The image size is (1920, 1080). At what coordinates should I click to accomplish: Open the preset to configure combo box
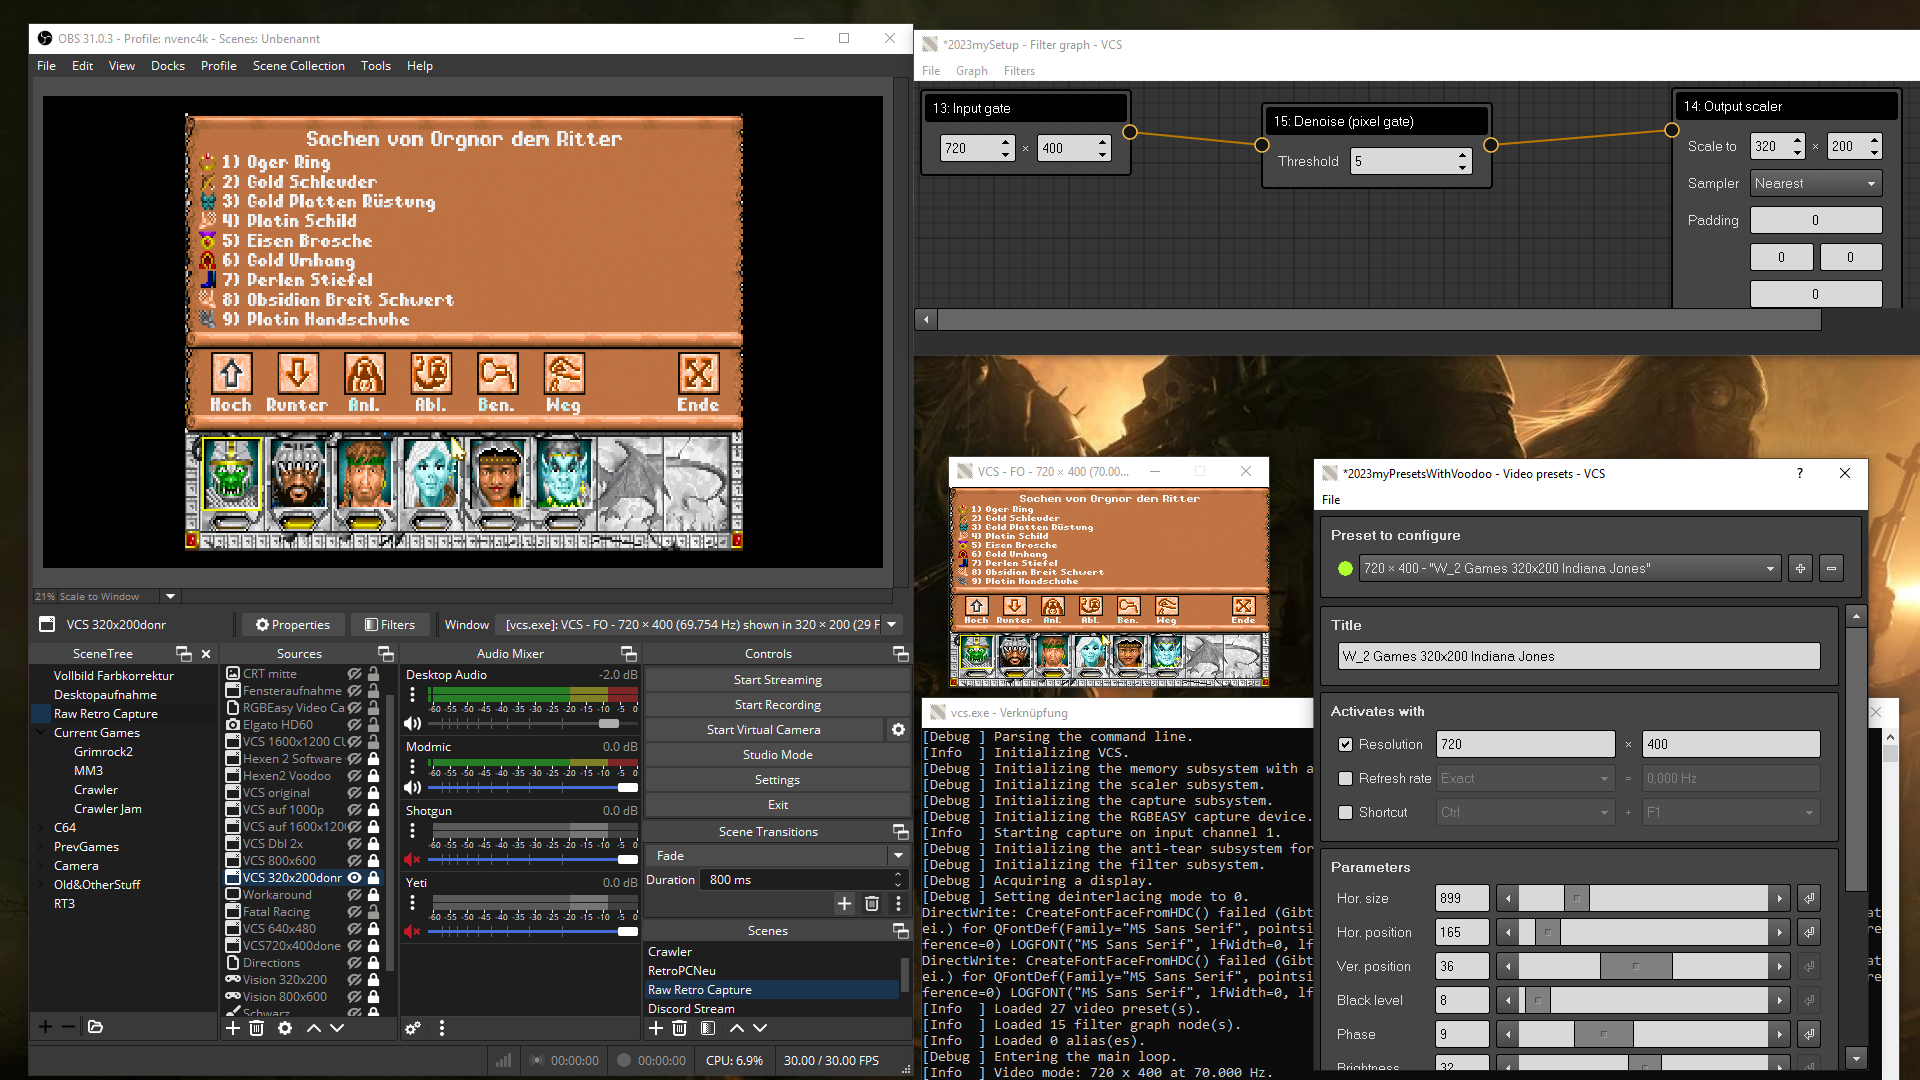pos(1568,568)
